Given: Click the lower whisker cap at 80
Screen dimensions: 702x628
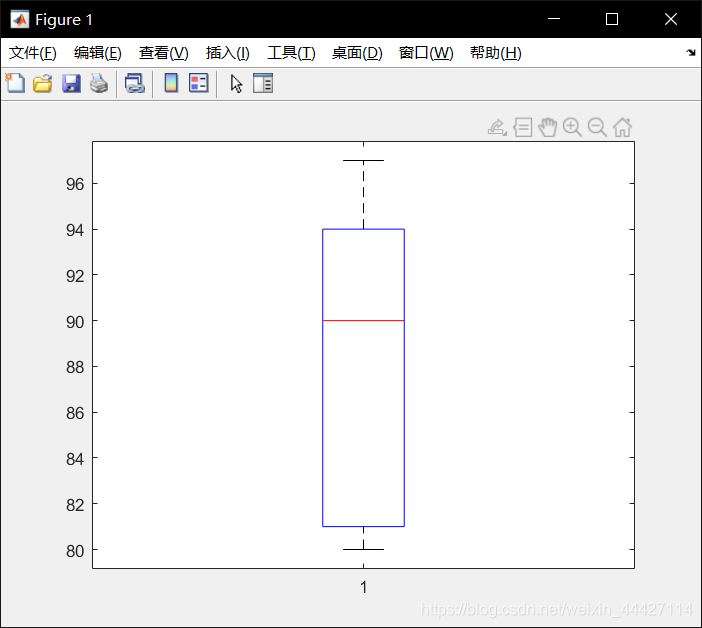Looking at the screenshot, I should pyautogui.click(x=364, y=549).
